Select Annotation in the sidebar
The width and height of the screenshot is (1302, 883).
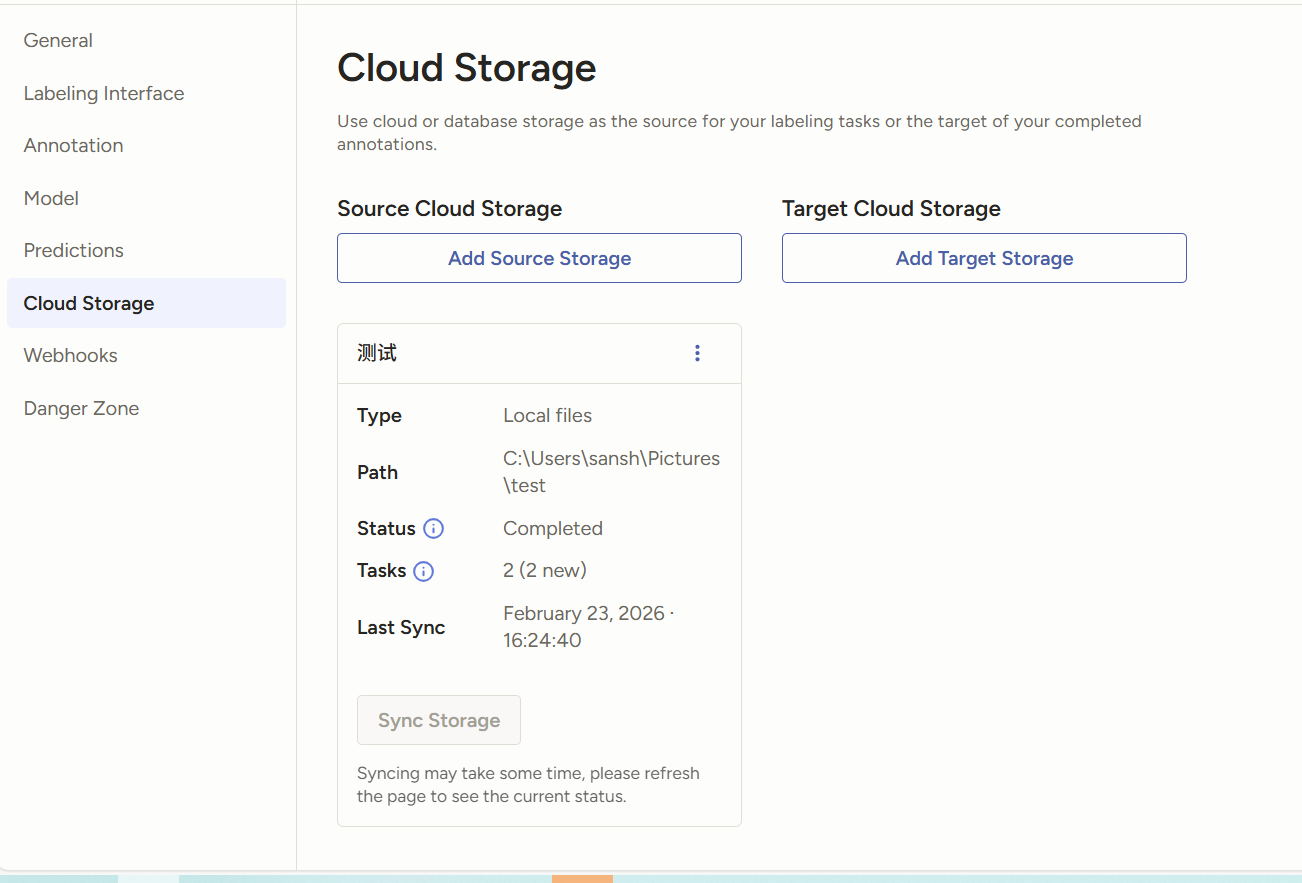point(74,145)
